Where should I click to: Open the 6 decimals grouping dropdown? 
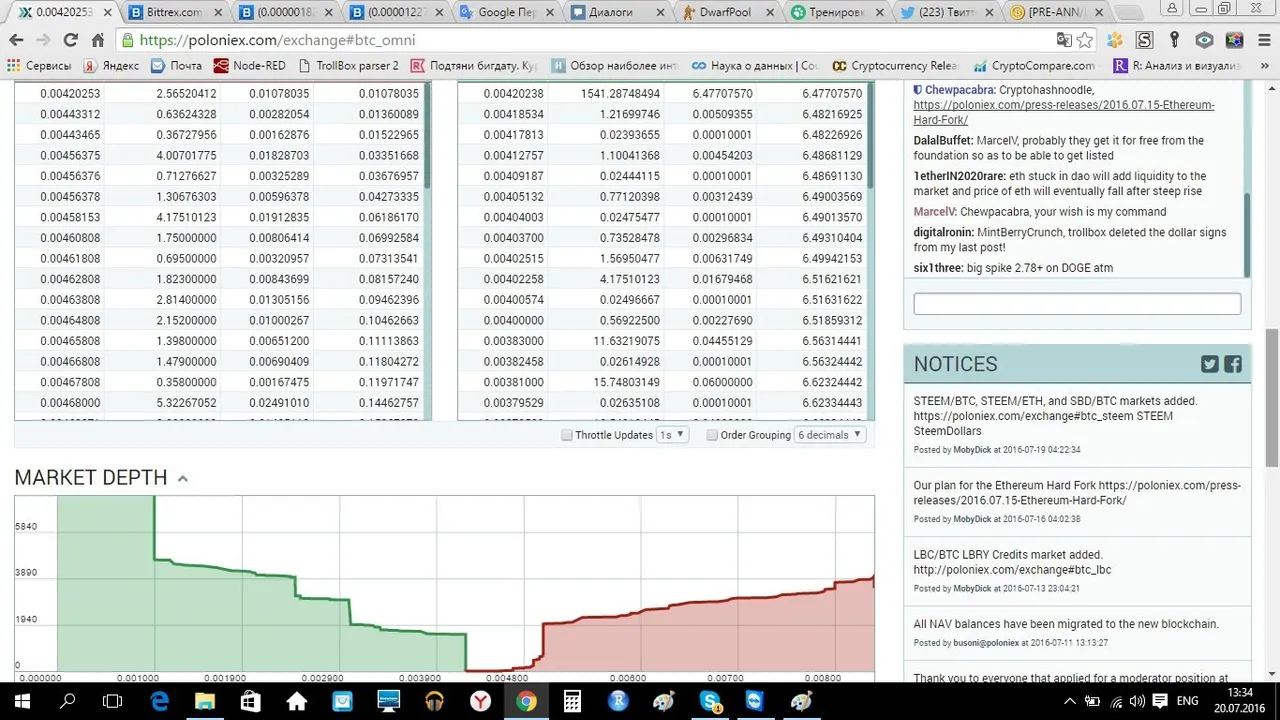(830, 435)
